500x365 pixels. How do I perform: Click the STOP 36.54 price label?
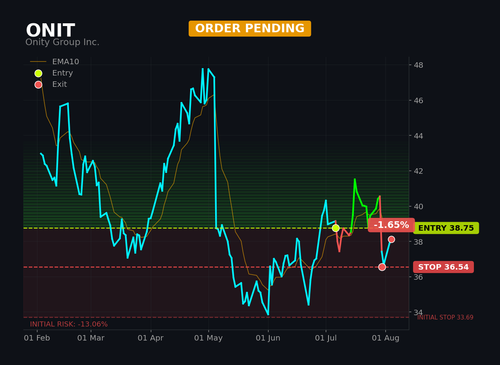pyautogui.click(x=443, y=267)
